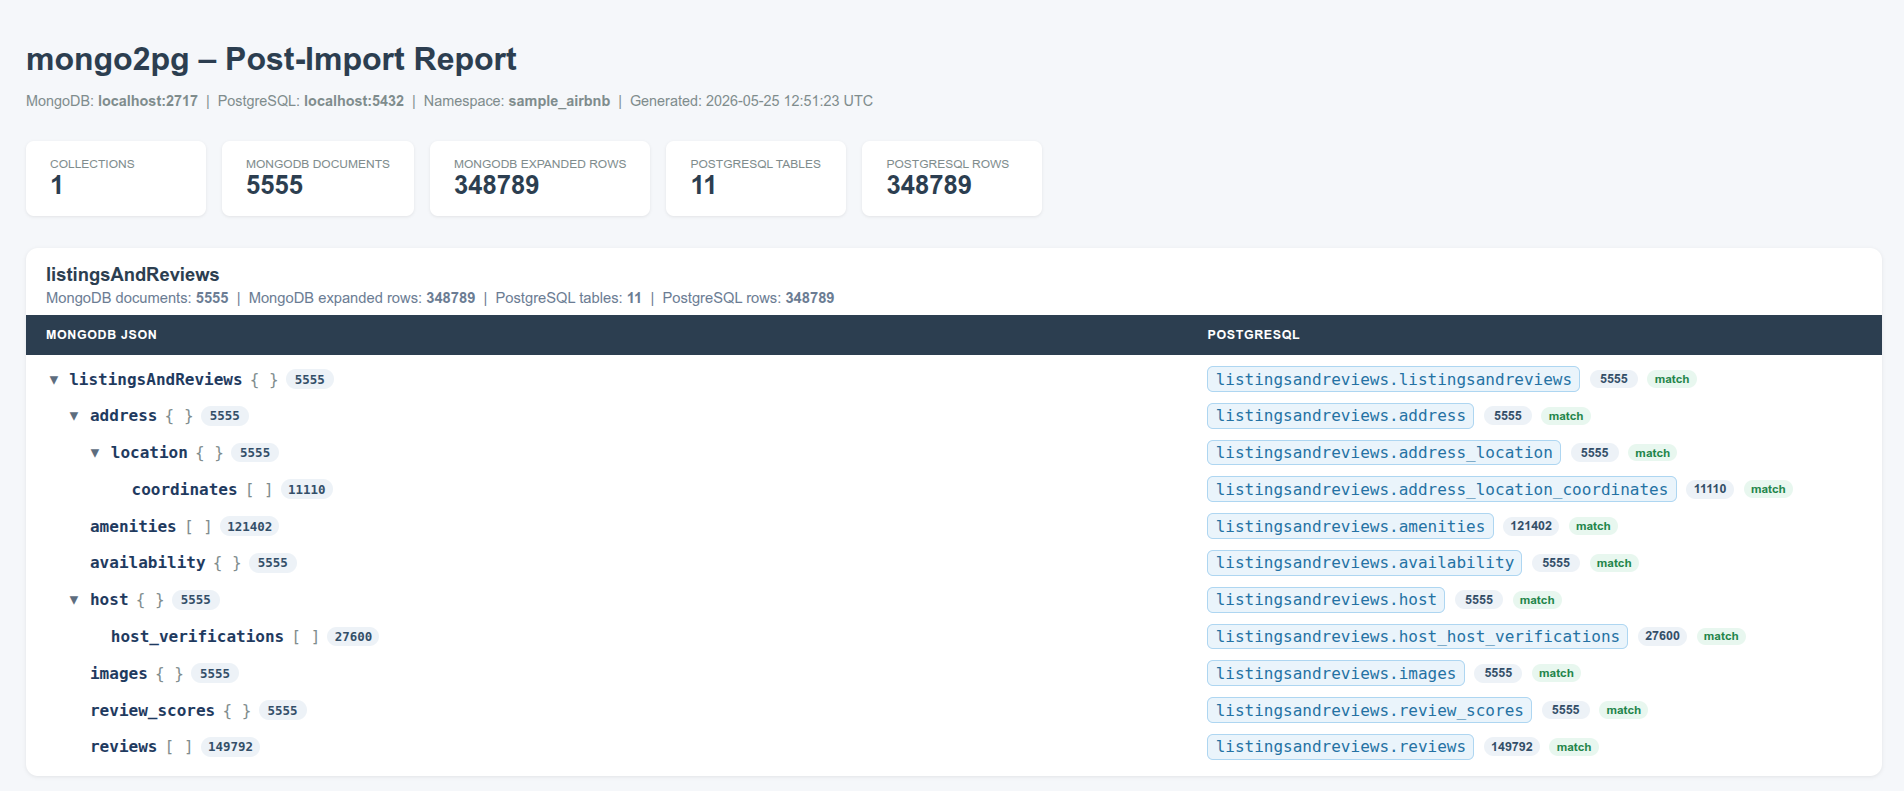
Task: Open the listingsandreviews.images table link
Action: point(1336,674)
